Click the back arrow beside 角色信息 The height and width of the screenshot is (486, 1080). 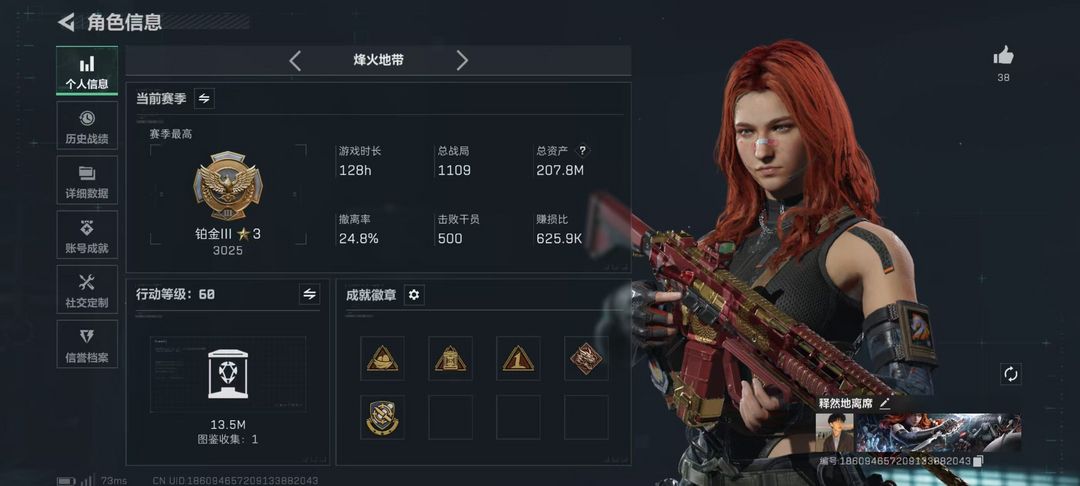[66, 22]
